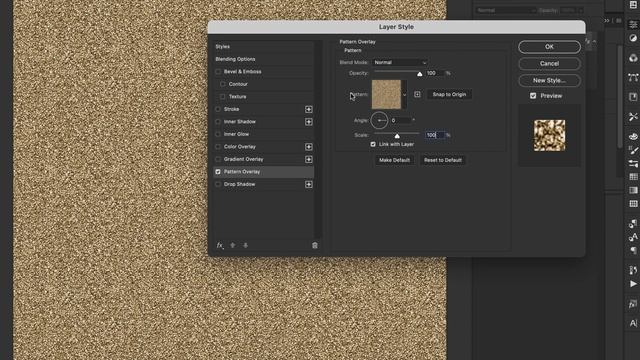Enable the Contour checkbox
The width and height of the screenshot is (640, 360).
coord(222,84)
